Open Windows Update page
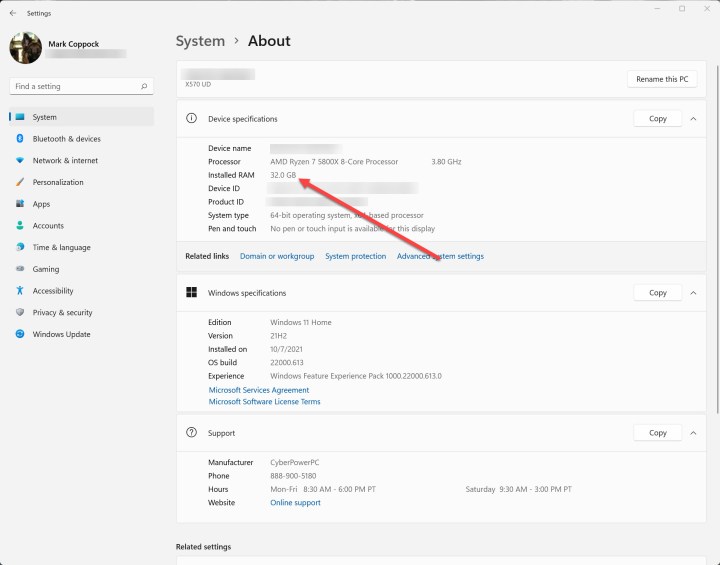The image size is (720, 565). pyautogui.click(x=81, y=334)
